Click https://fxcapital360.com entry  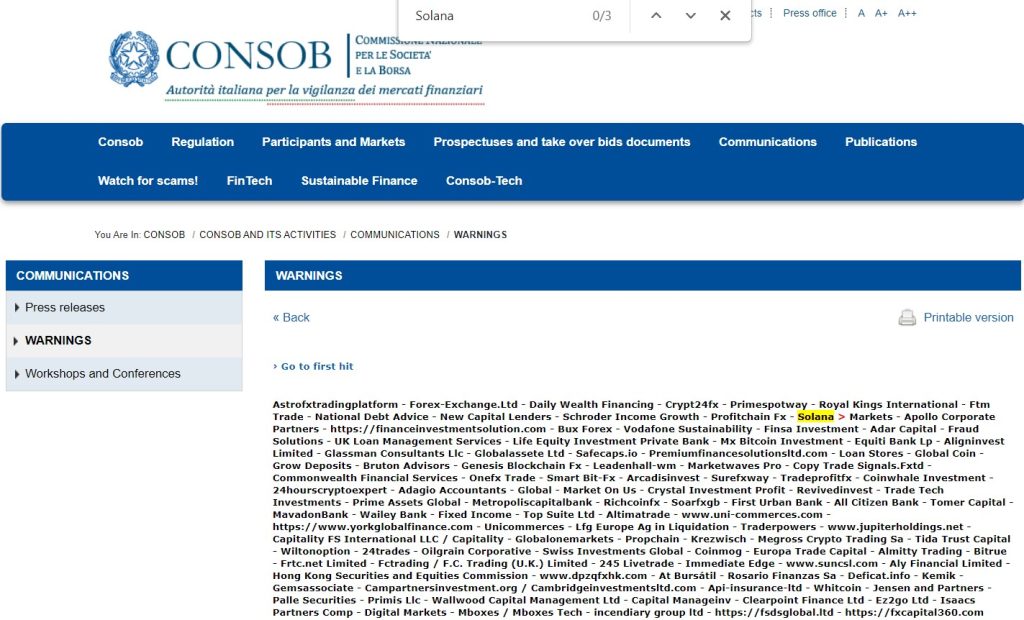[x=914, y=613]
